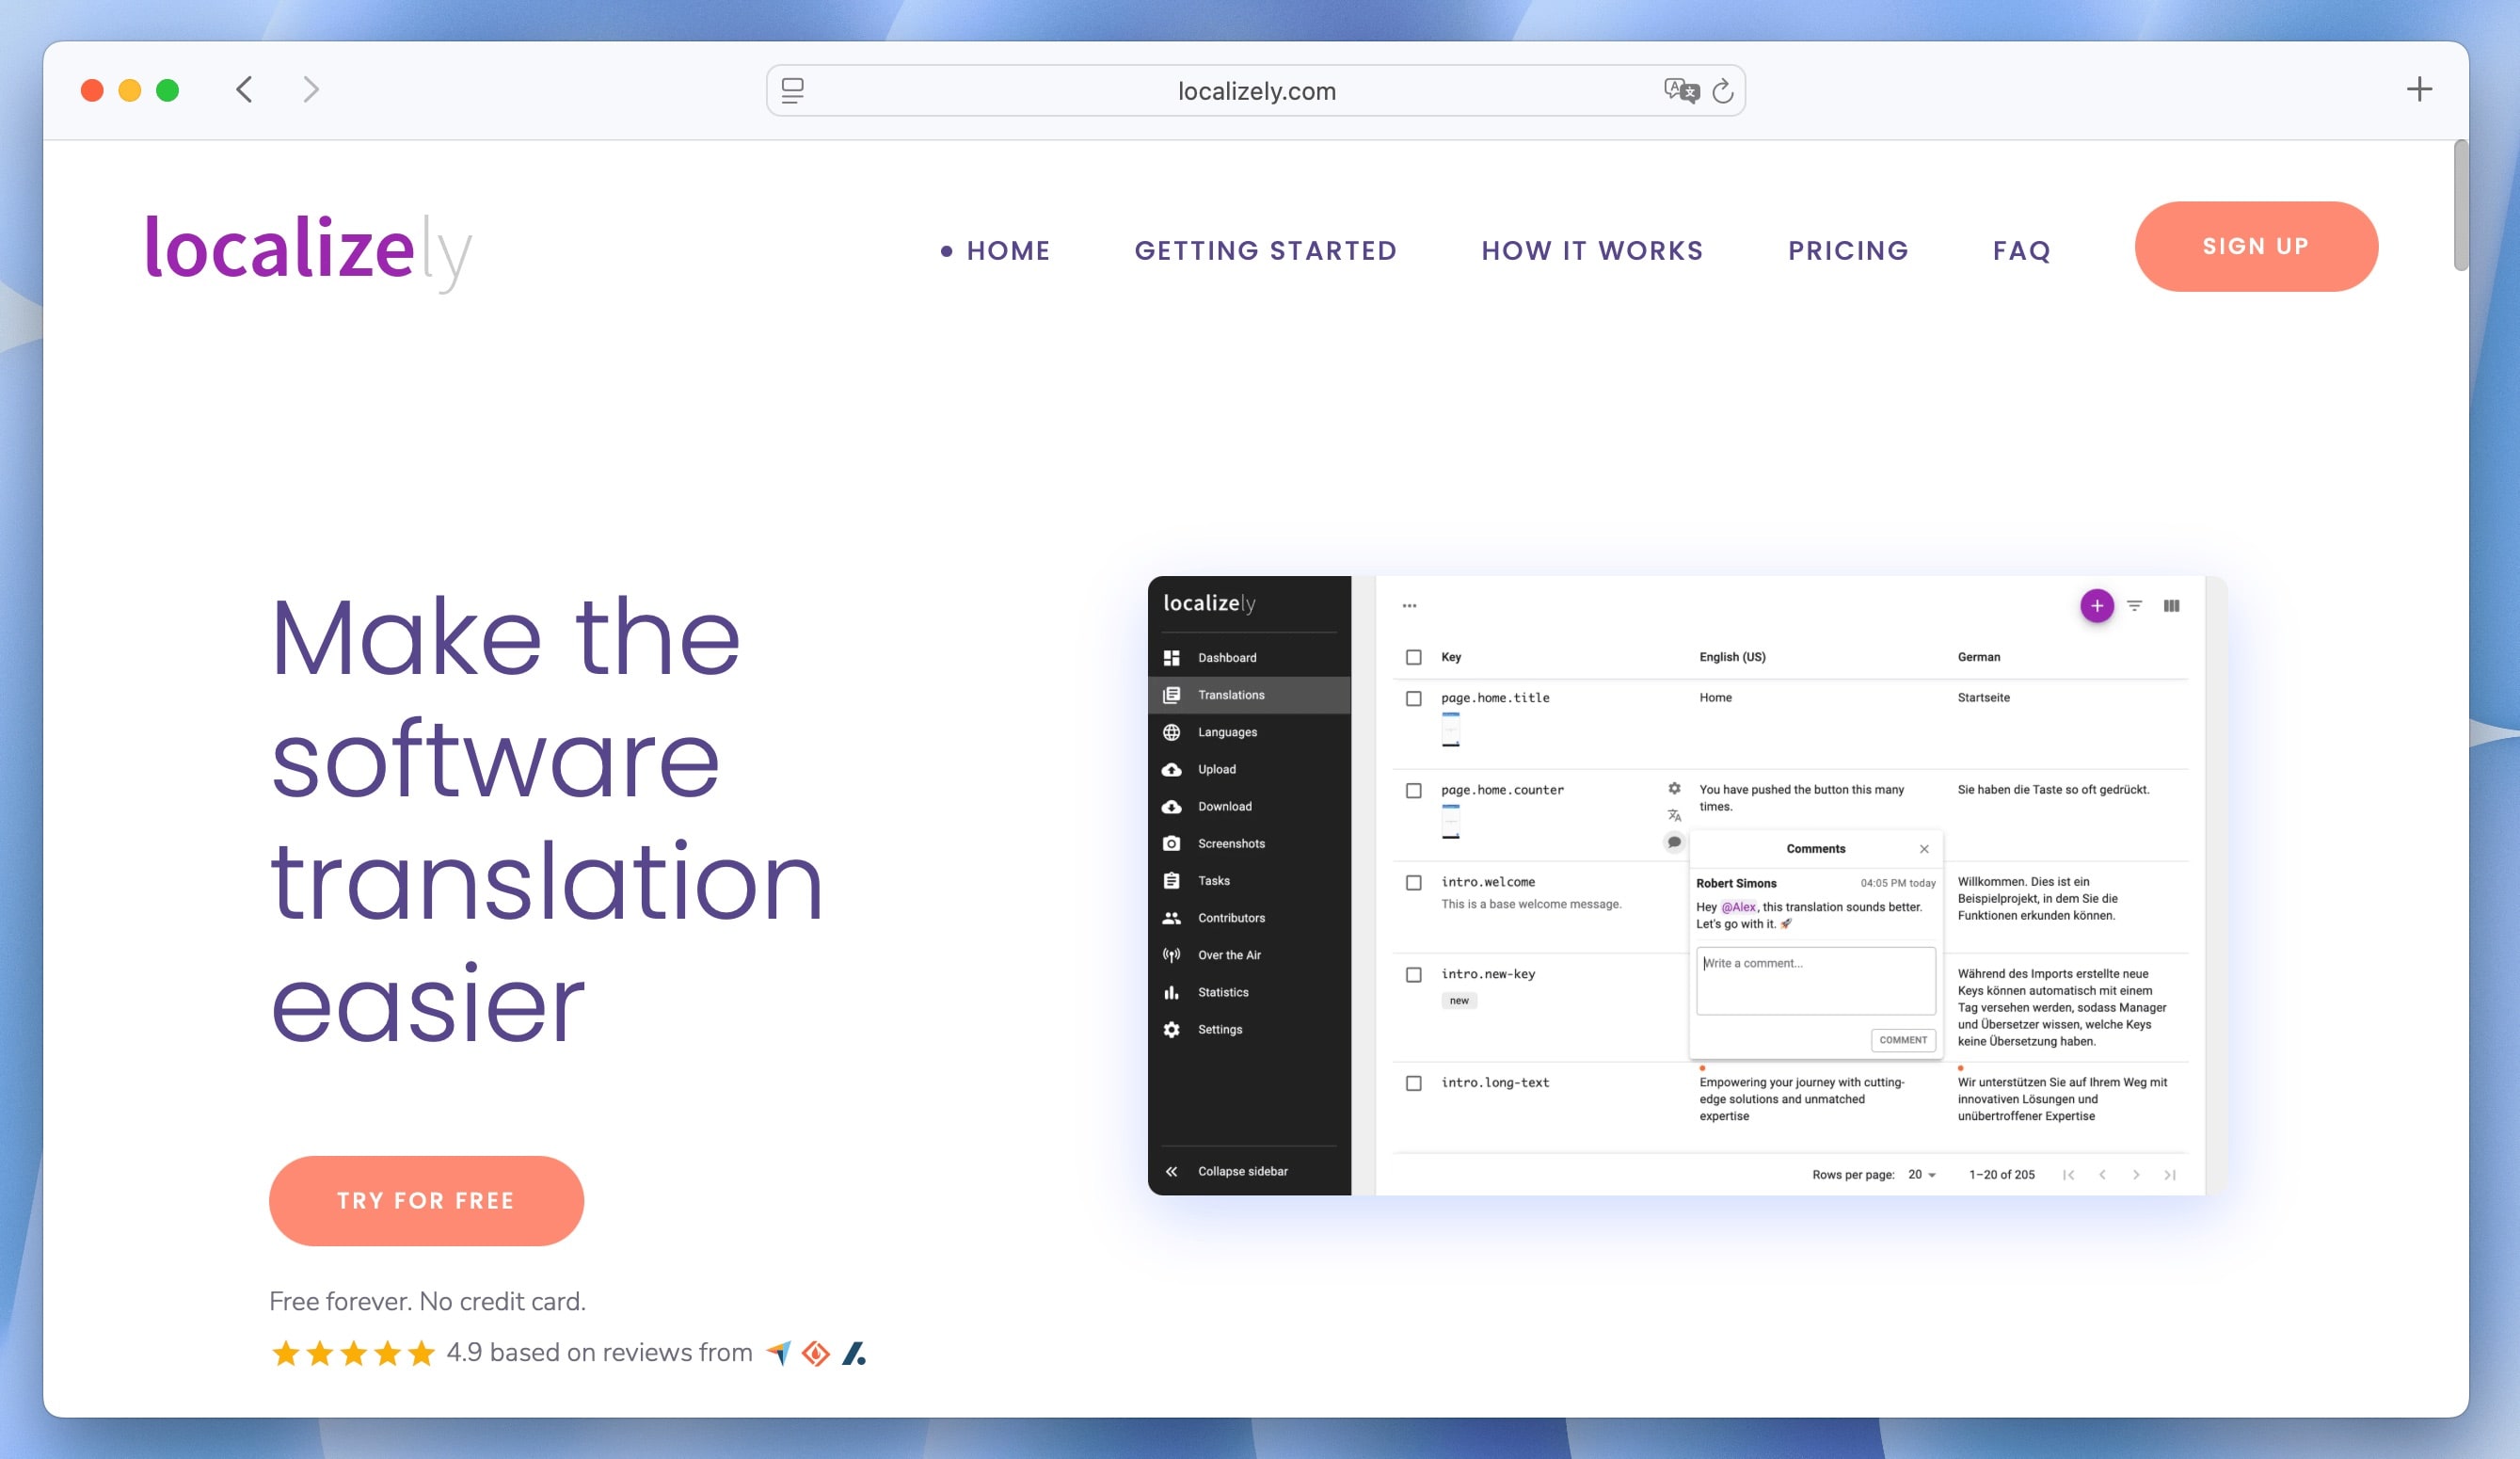This screenshot has width=2520, height=1459.
Task: Open the filter list icon
Action: pyautogui.click(x=2134, y=605)
